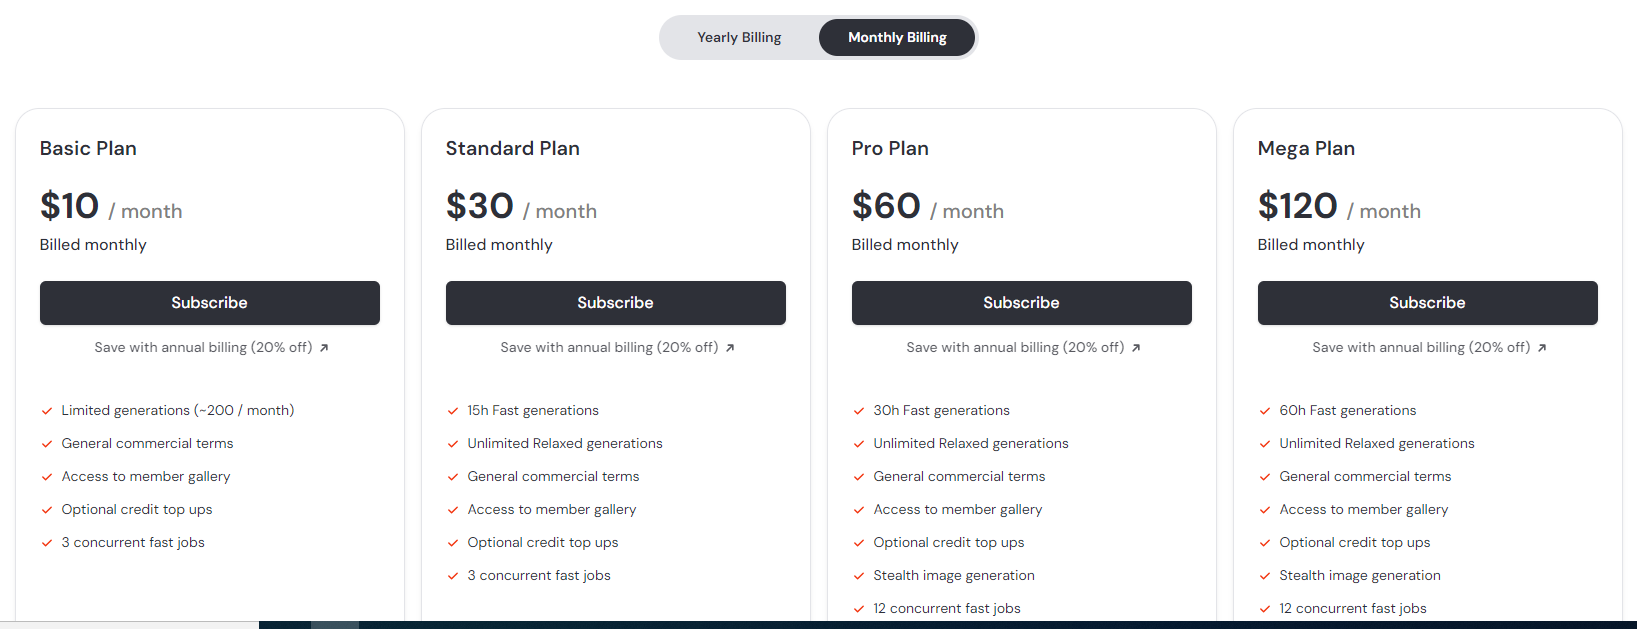Click the external arrow icon in Pro Plan

(1136, 348)
